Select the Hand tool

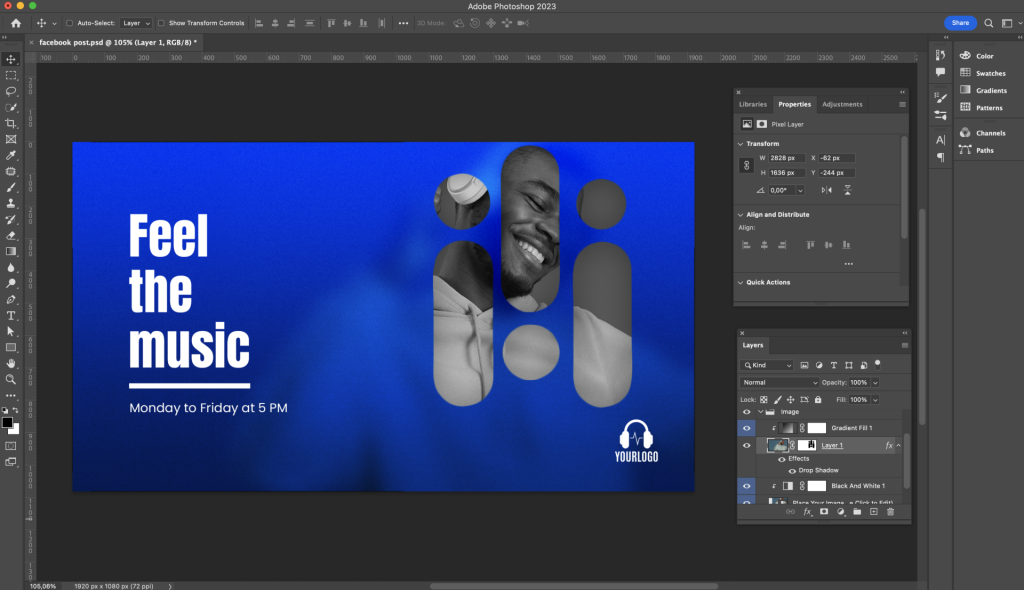coord(11,363)
